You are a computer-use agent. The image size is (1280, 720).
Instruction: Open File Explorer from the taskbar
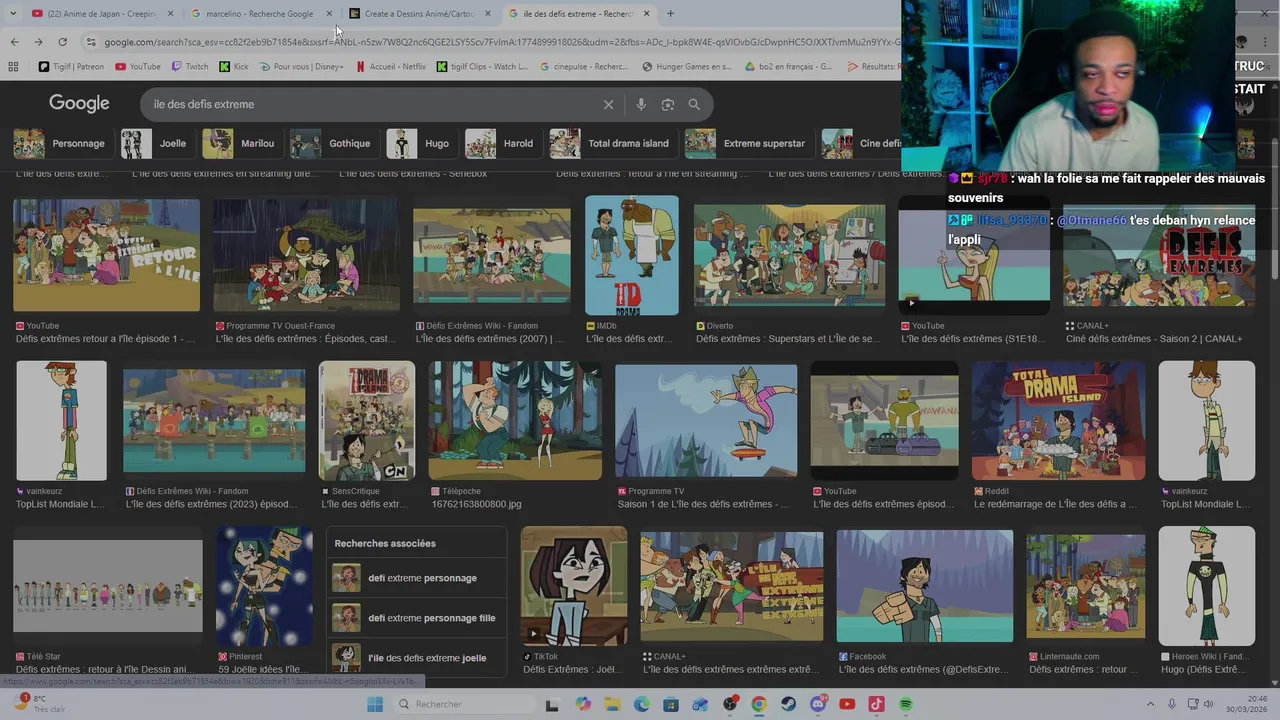(x=612, y=704)
